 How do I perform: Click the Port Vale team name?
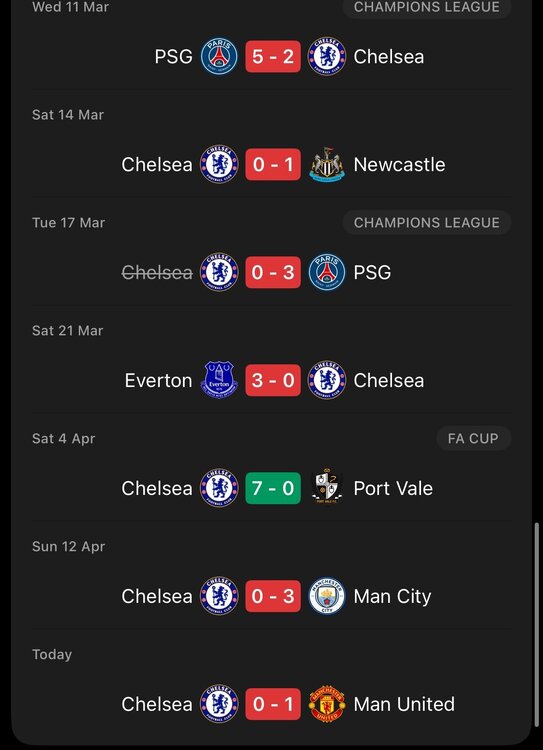[x=393, y=488]
